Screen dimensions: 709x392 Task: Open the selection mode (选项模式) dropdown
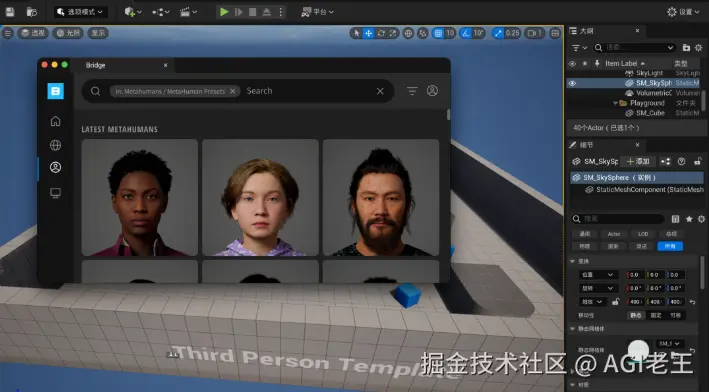click(x=80, y=12)
